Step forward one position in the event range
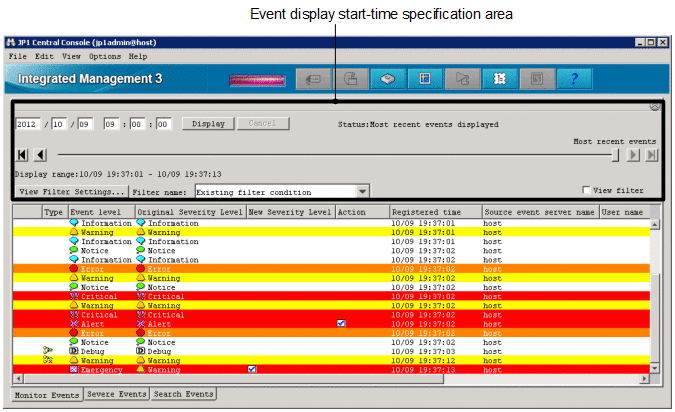 (x=634, y=155)
